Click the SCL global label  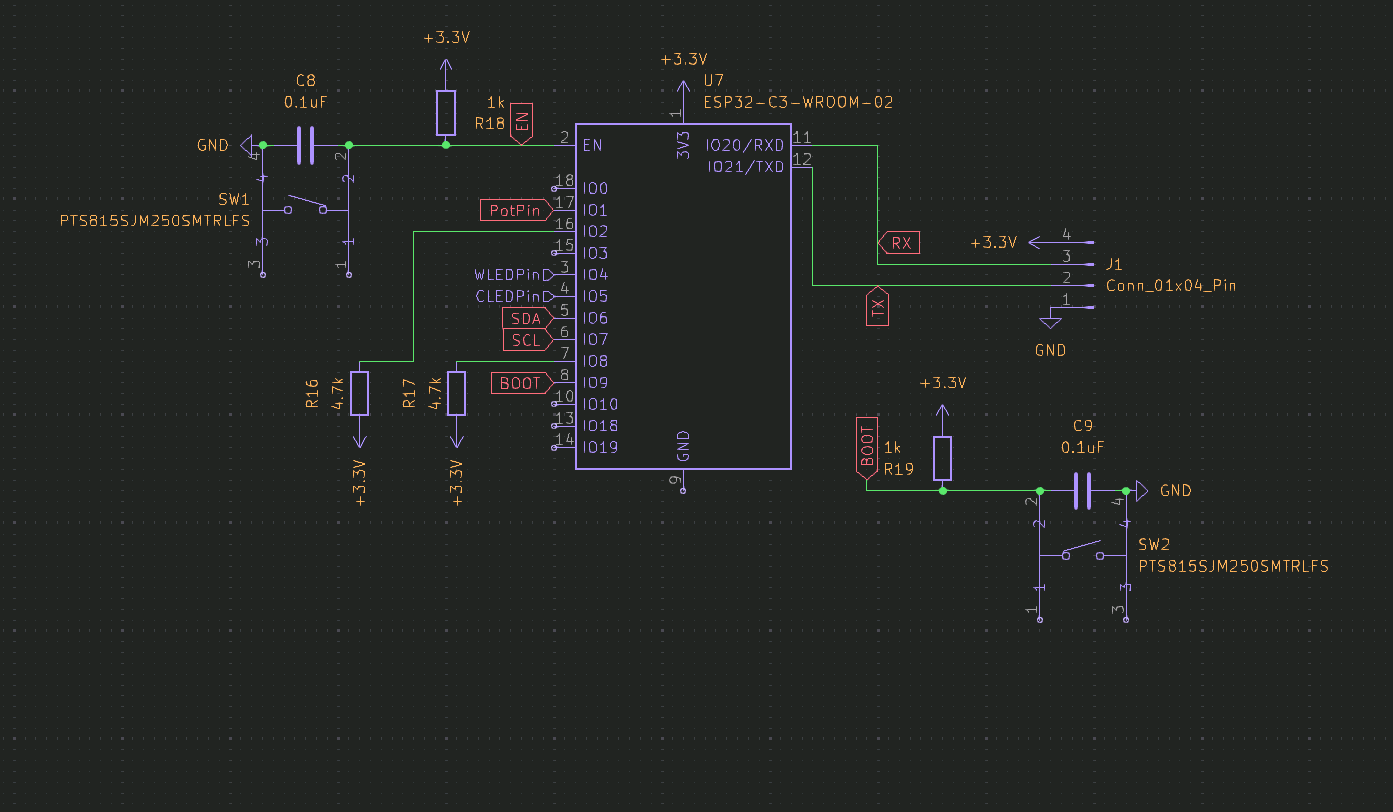526,340
